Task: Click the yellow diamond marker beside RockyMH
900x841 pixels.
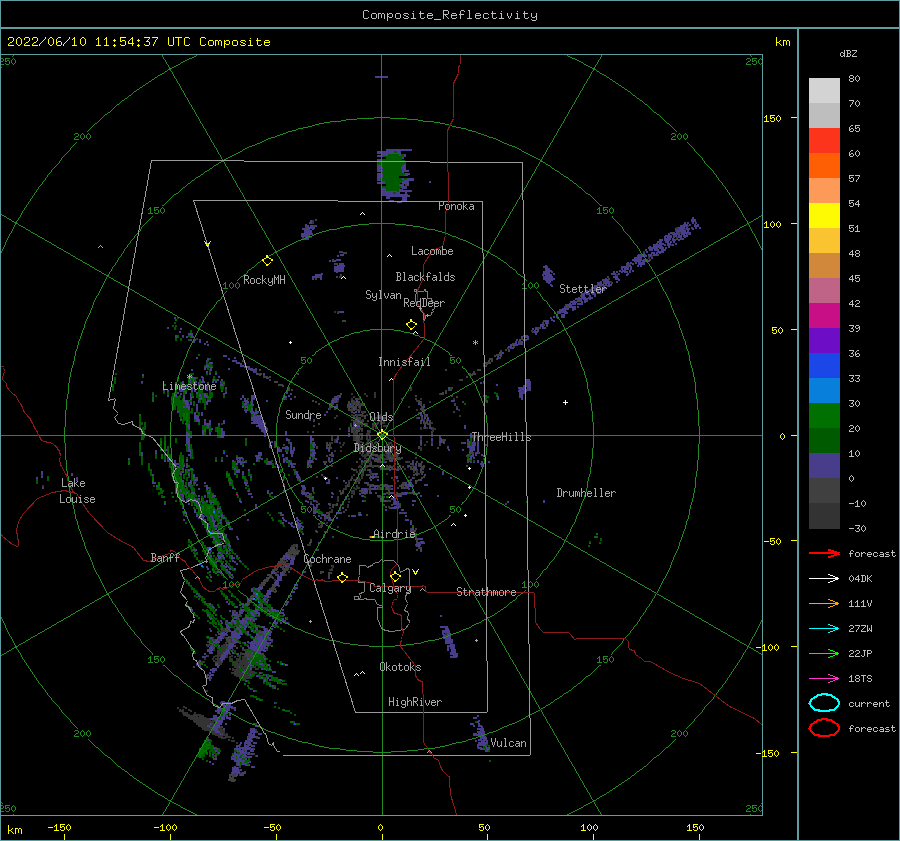Action: (x=267, y=261)
